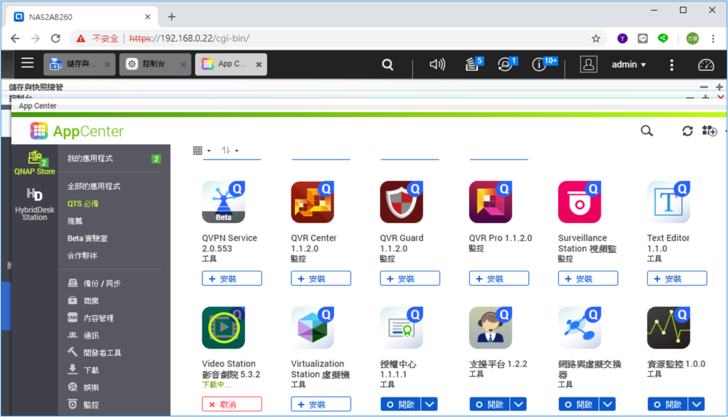Click the Video Station app icon

click(223, 328)
